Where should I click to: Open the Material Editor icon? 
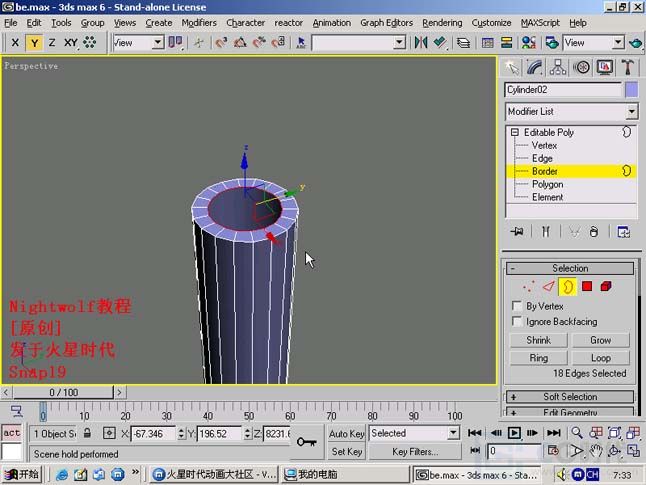click(x=529, y=42)
